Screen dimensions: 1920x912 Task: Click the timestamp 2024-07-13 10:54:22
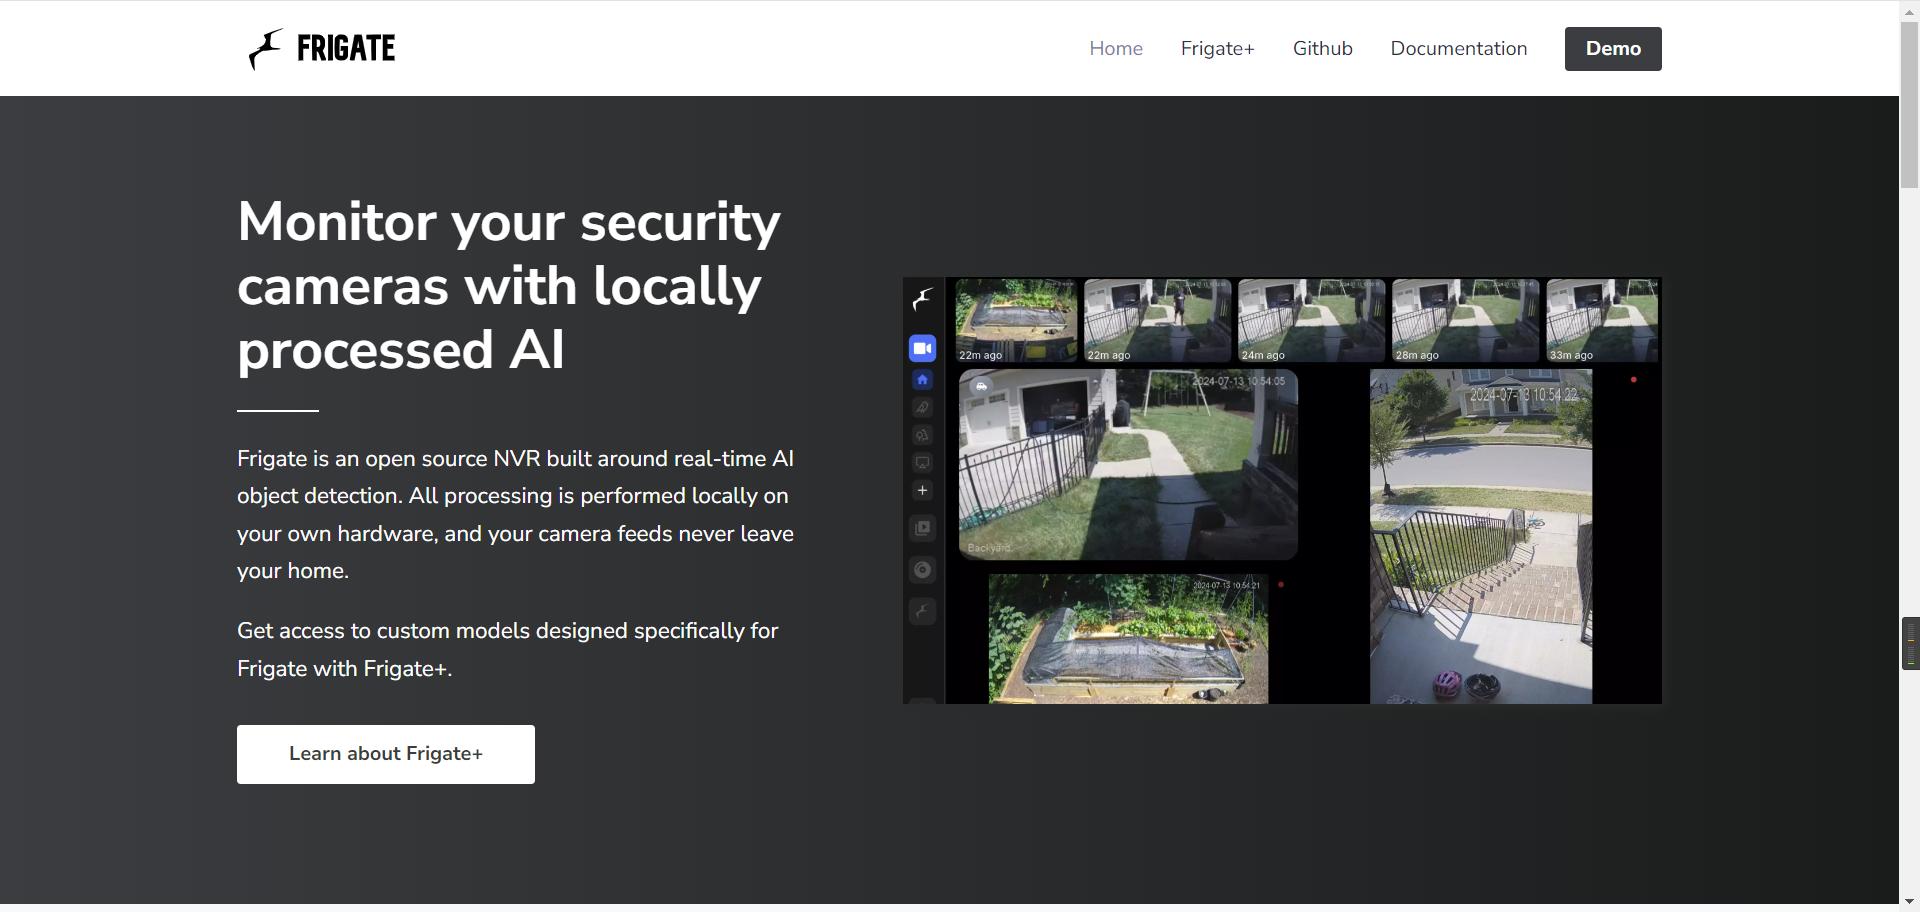(1523, 395)
